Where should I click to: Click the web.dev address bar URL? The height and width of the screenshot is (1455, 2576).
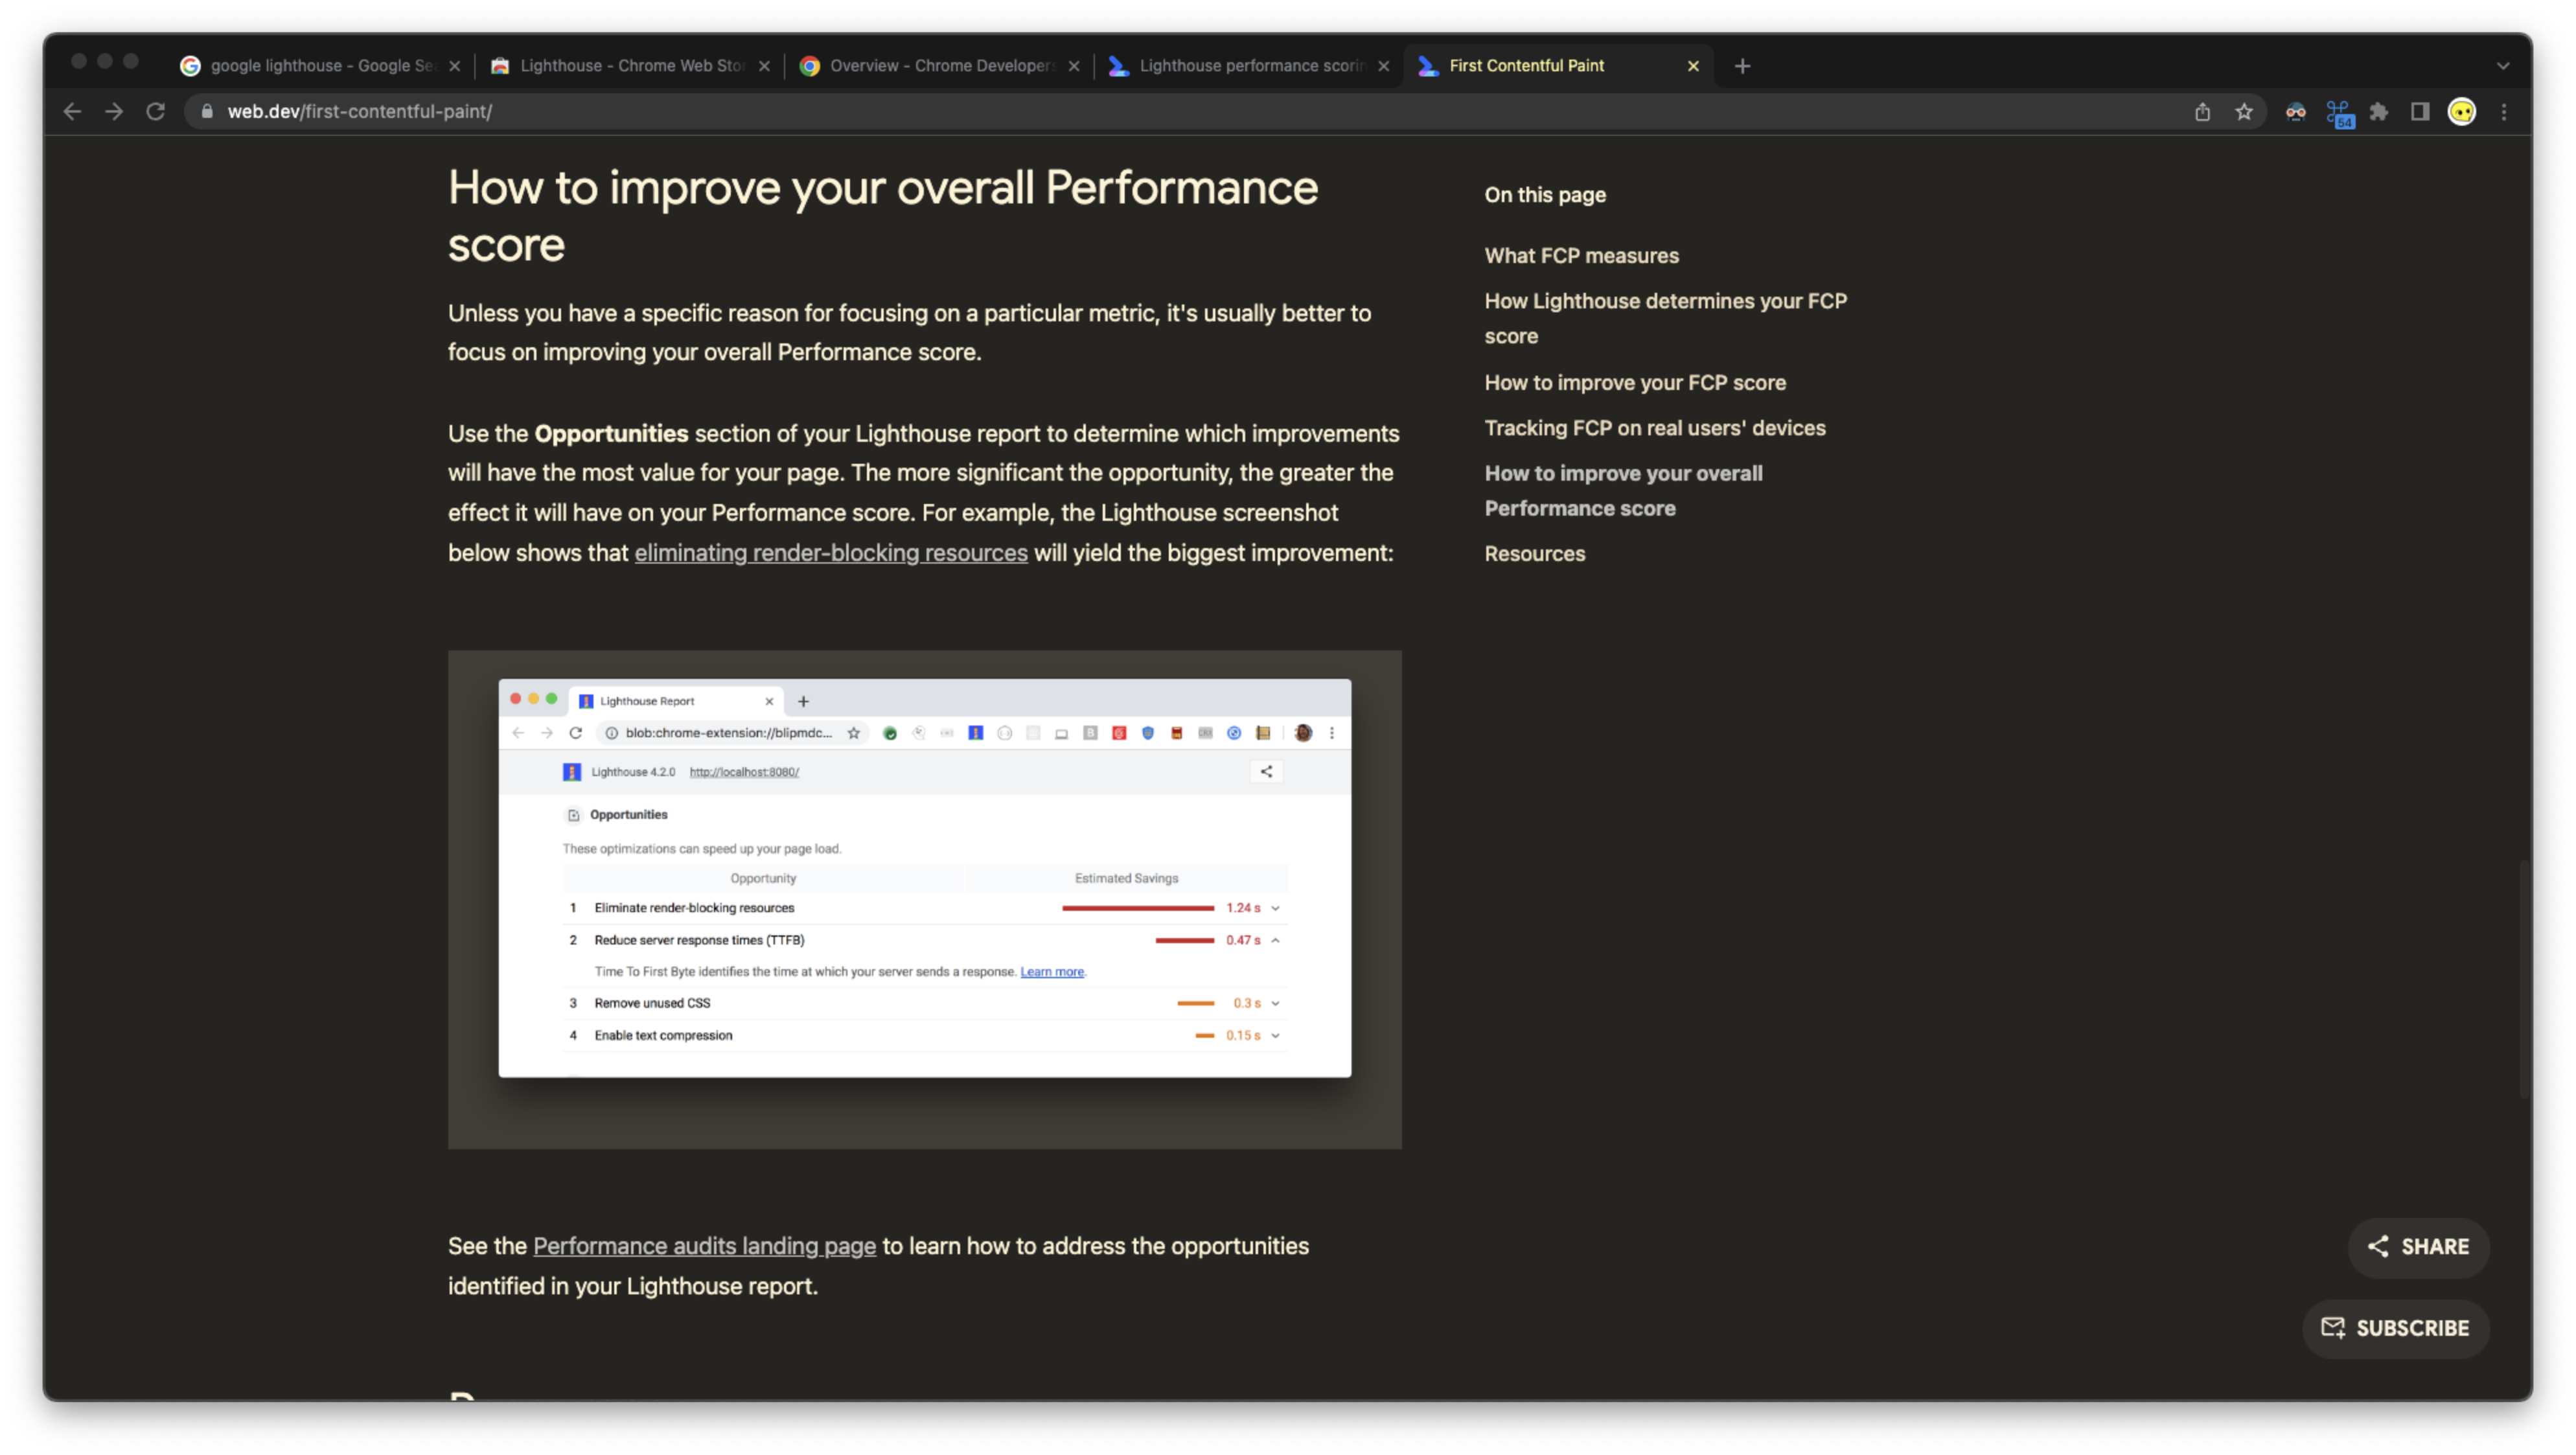point(360,112)
